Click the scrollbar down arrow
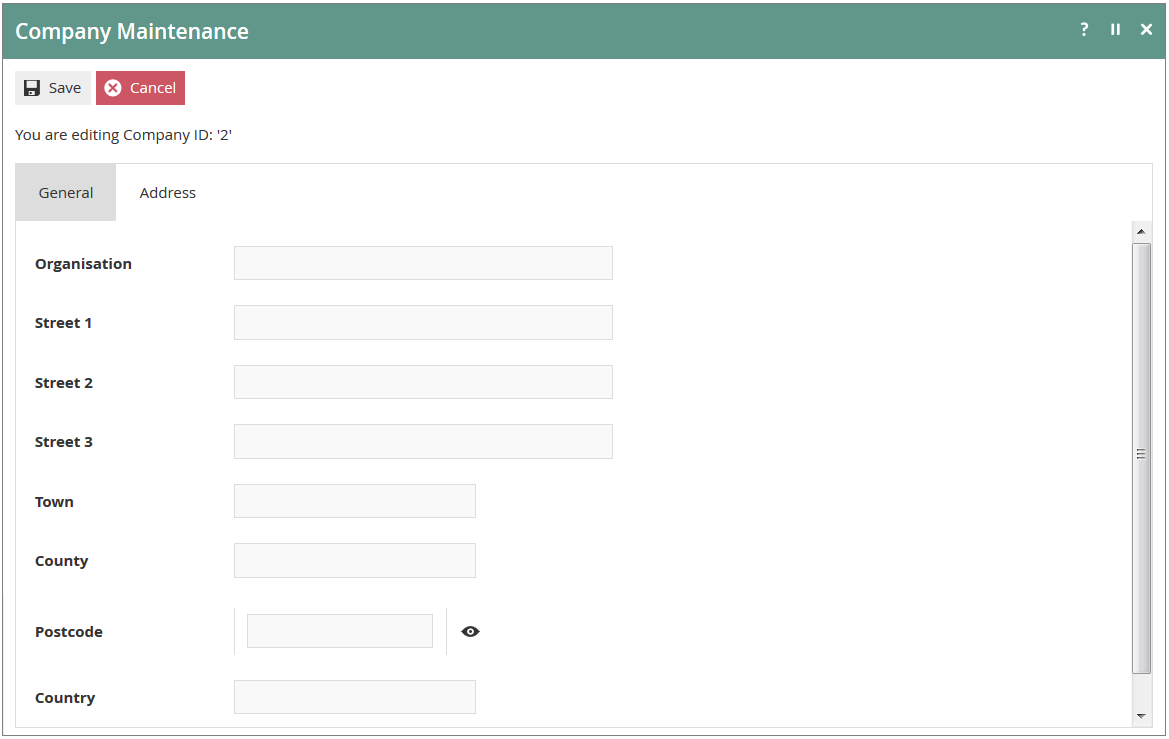 point(1141,717)
